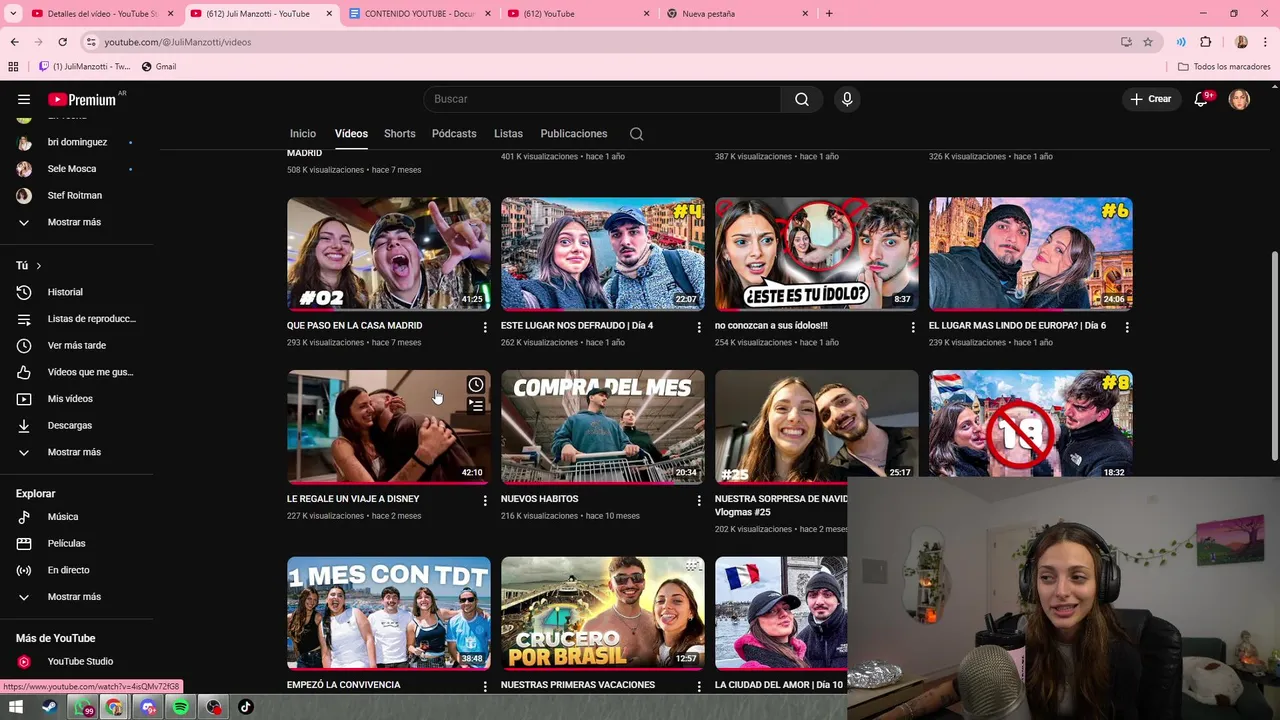Switch to Publicaciones channel tab

574,134
